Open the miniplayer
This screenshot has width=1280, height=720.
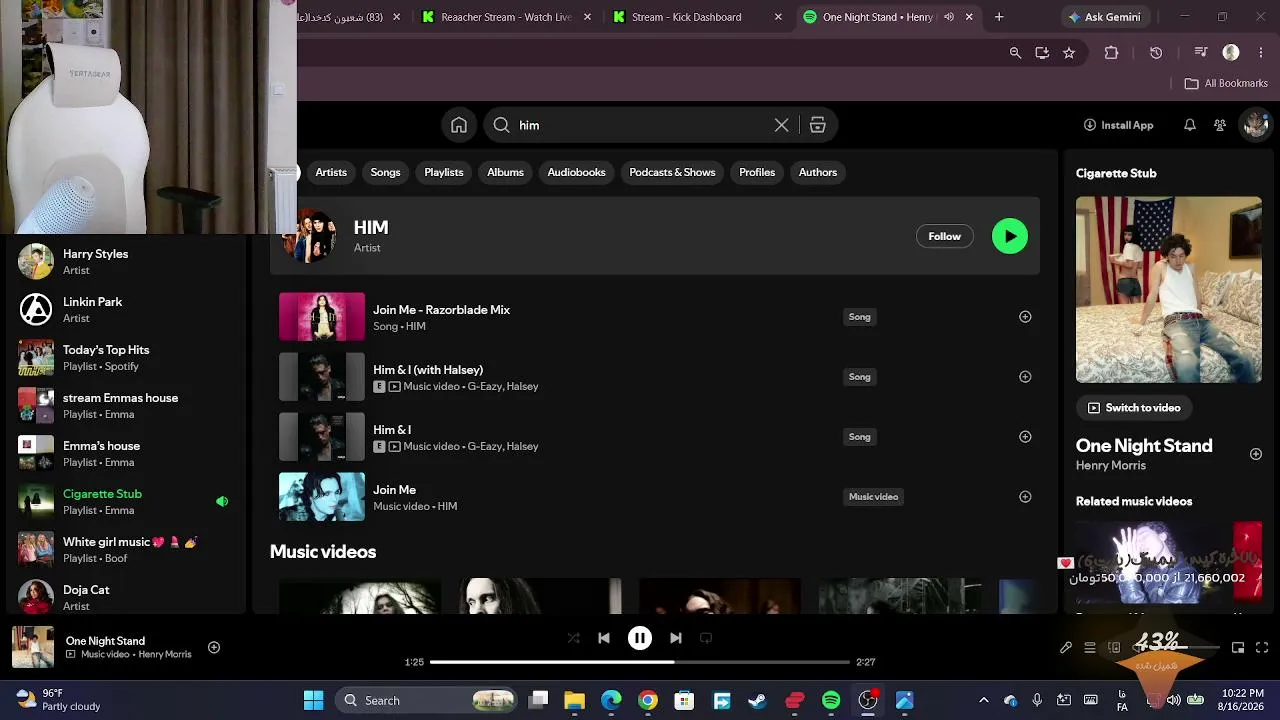[x=1238, y=648]
